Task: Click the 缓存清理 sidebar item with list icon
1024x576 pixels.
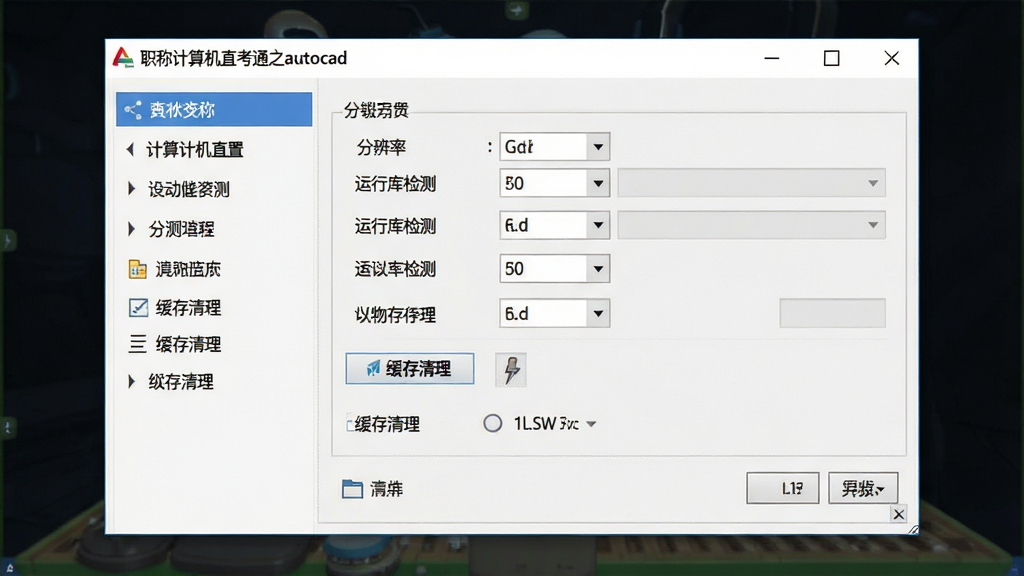Action: (x=188, y=344)
